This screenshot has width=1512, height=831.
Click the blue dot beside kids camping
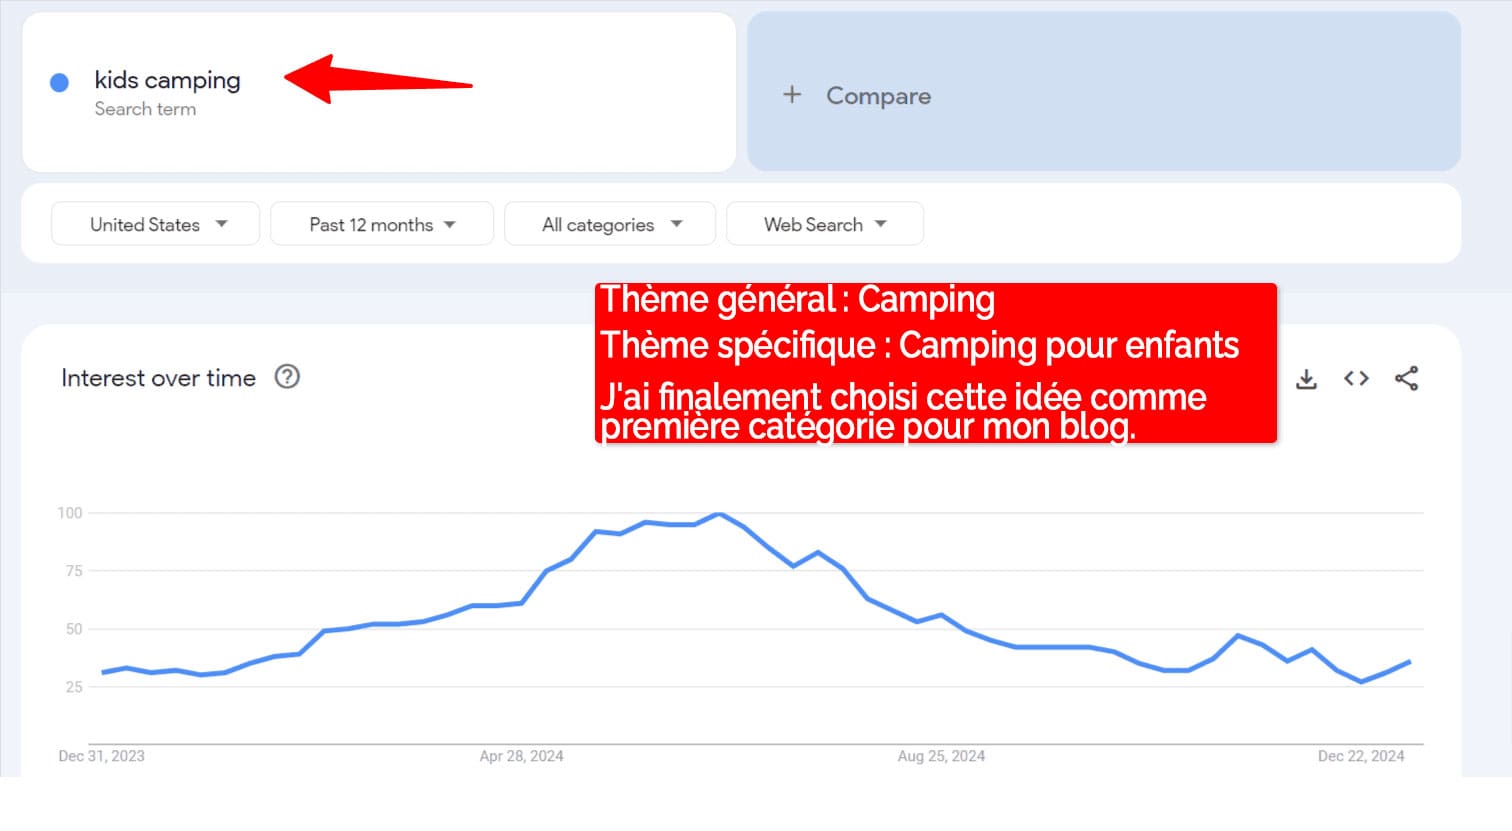click(x=59, y=83)
